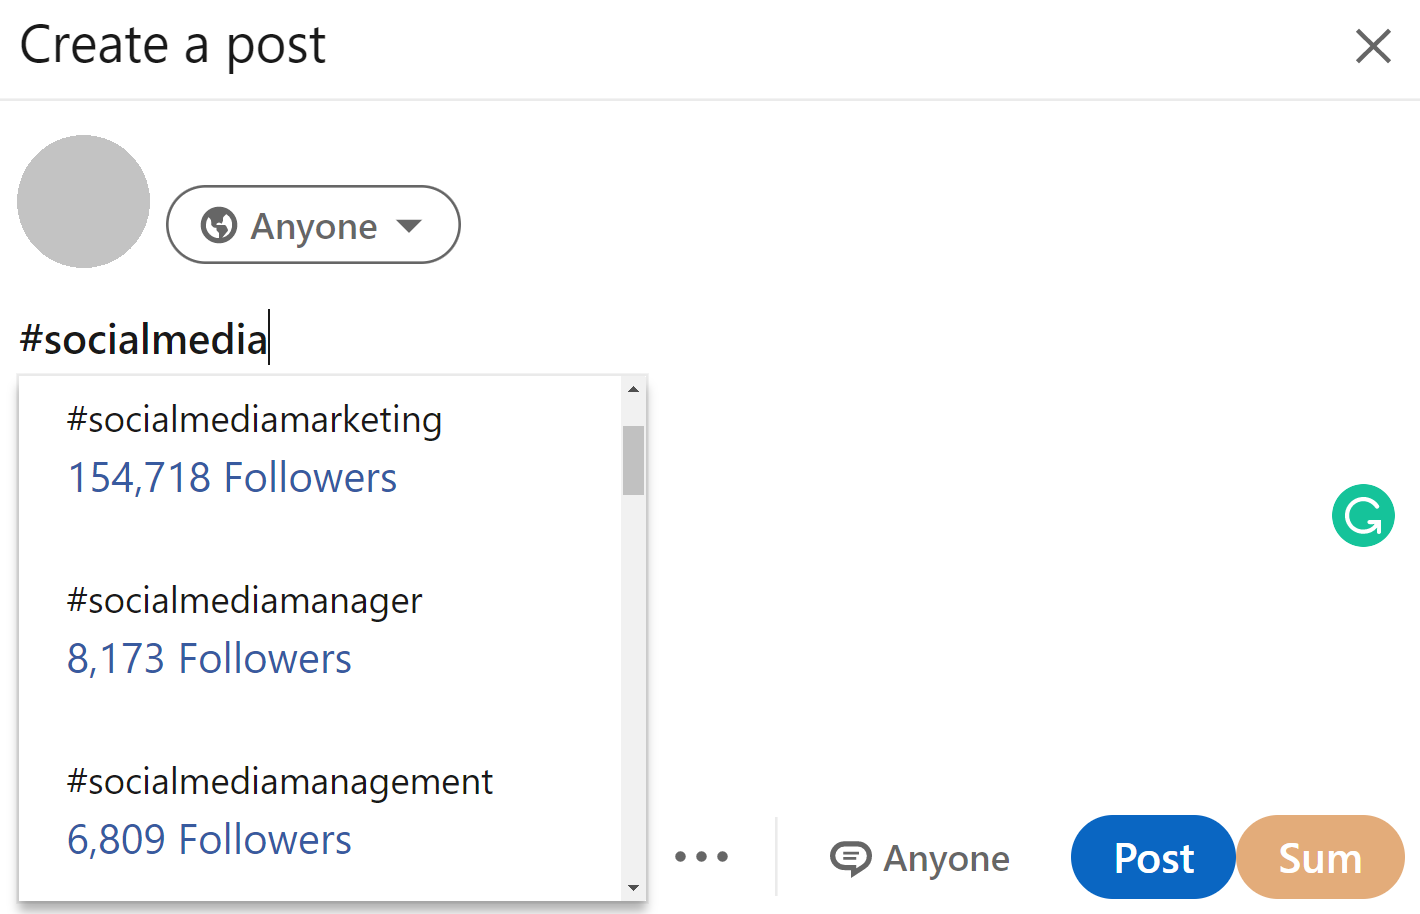
Task: Click the 8,173 Followers count
Action: 209,659
